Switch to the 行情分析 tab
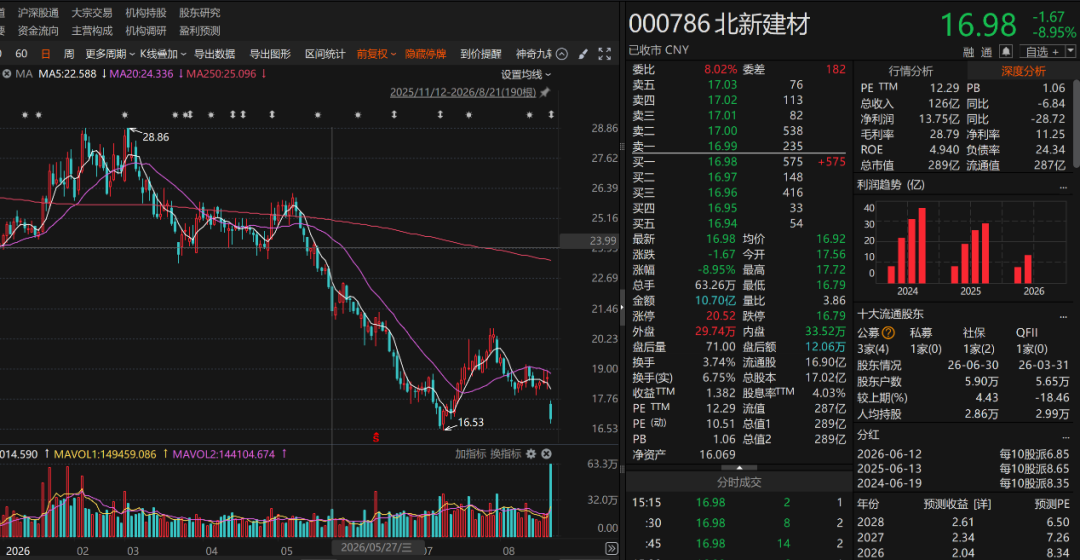The width and height of the screenshot is (1080, 560). (911, 71)
